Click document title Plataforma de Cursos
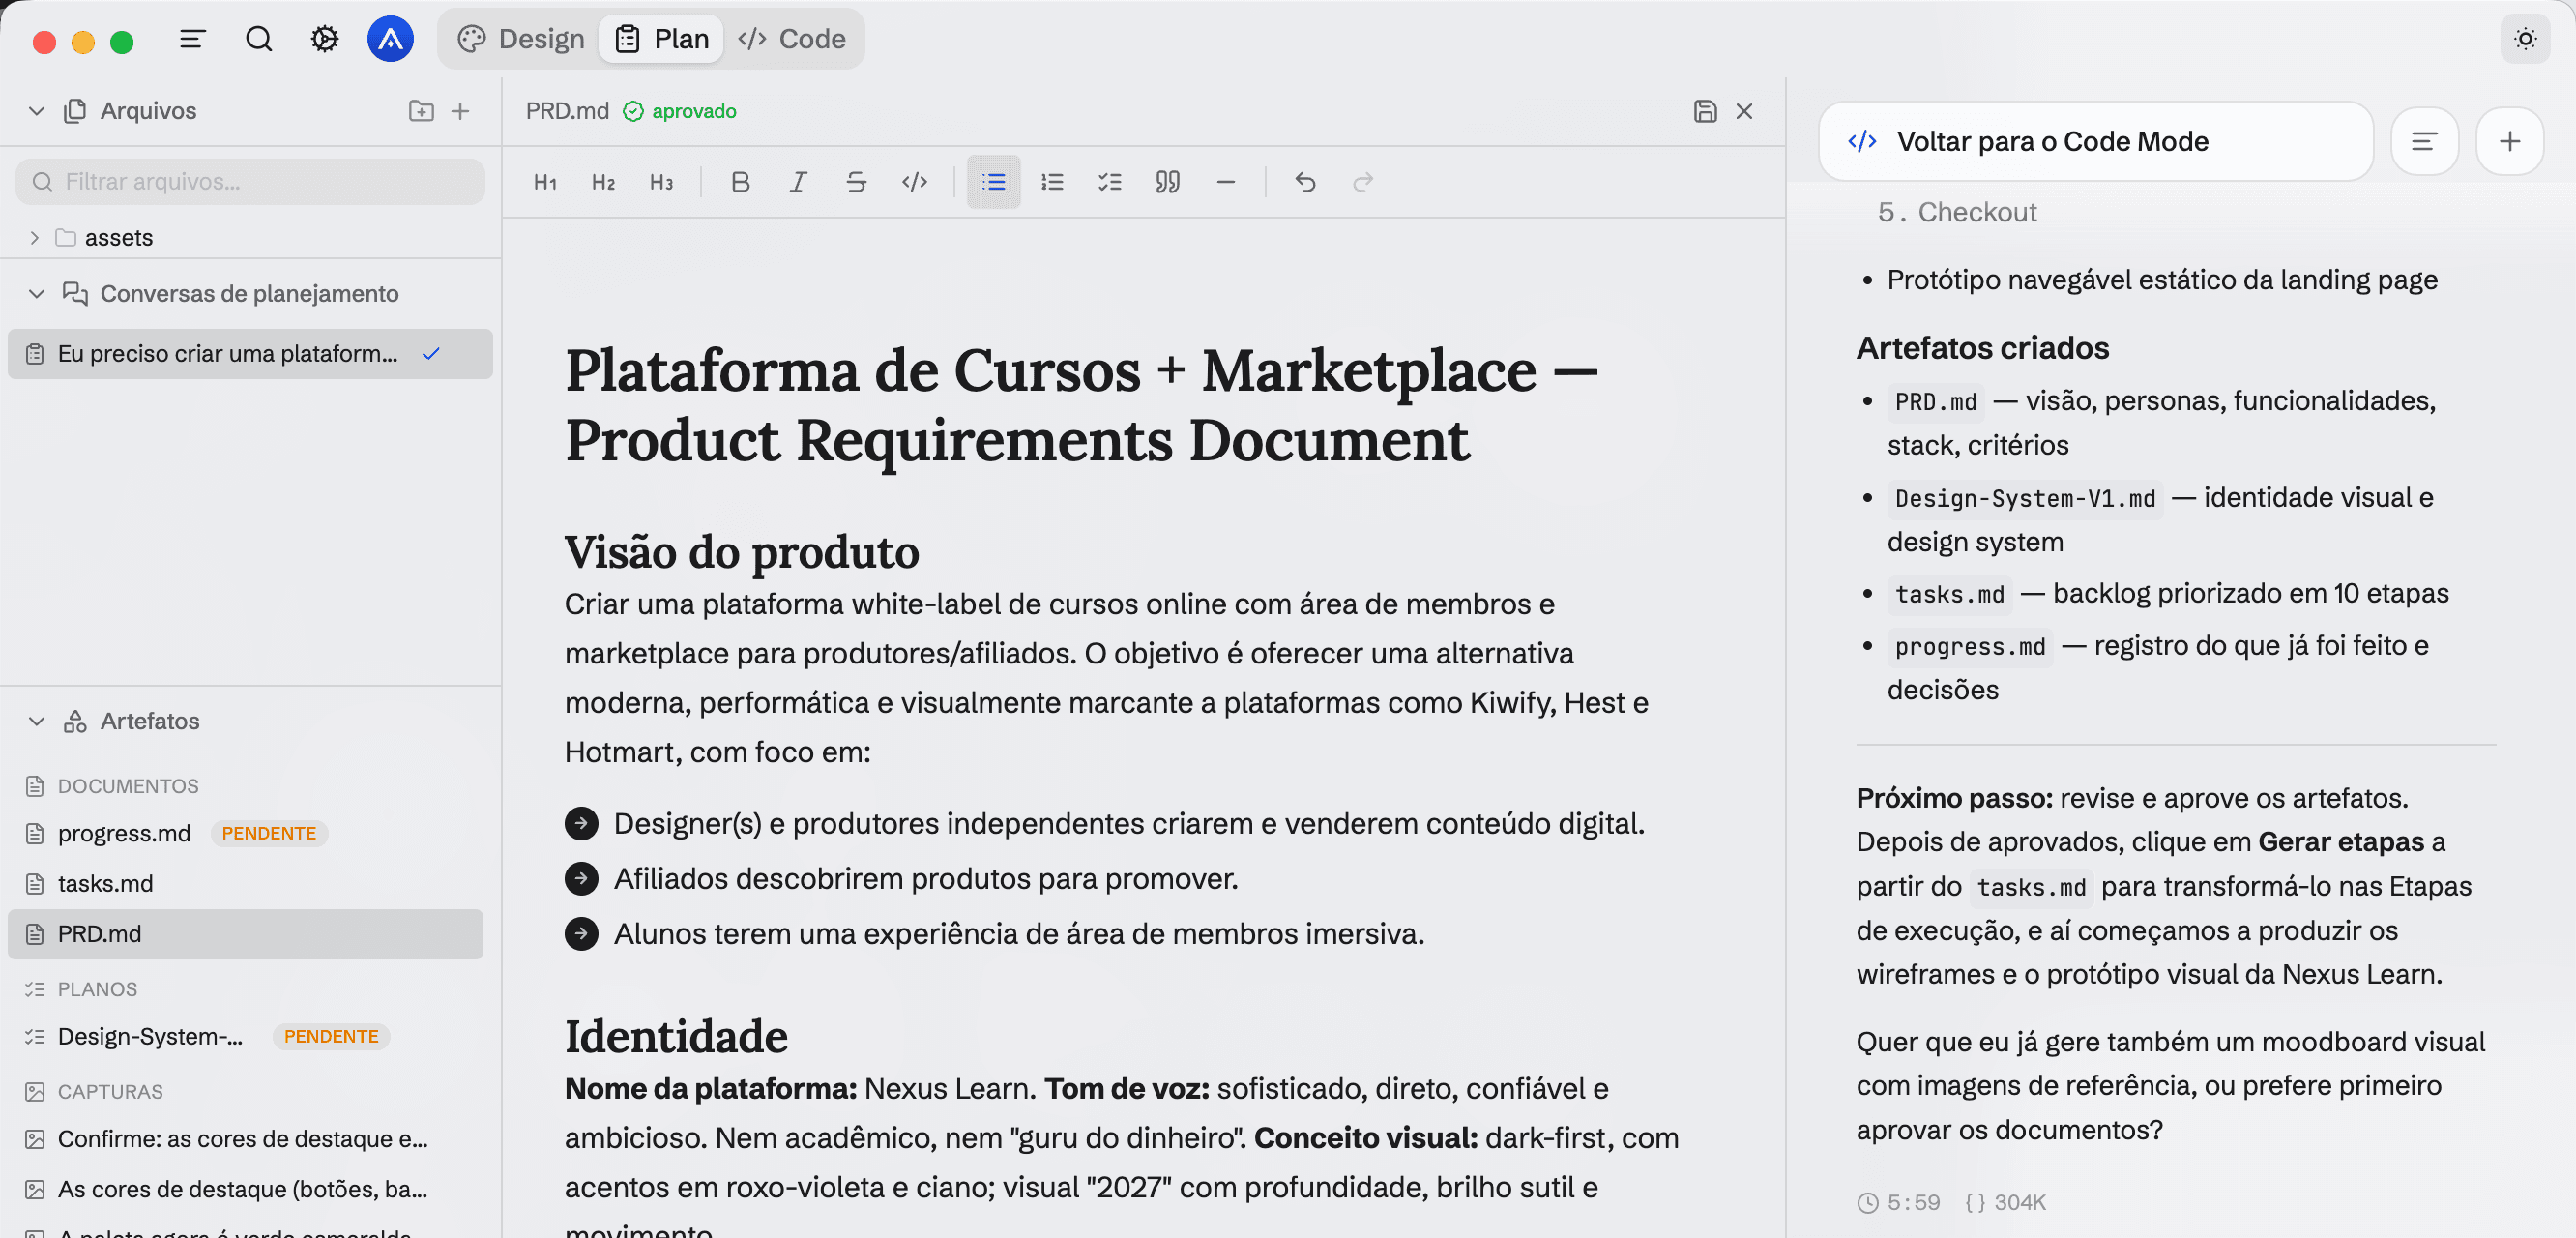2576x1238 pixels. pyautogui.click(x=1081, y=405)
